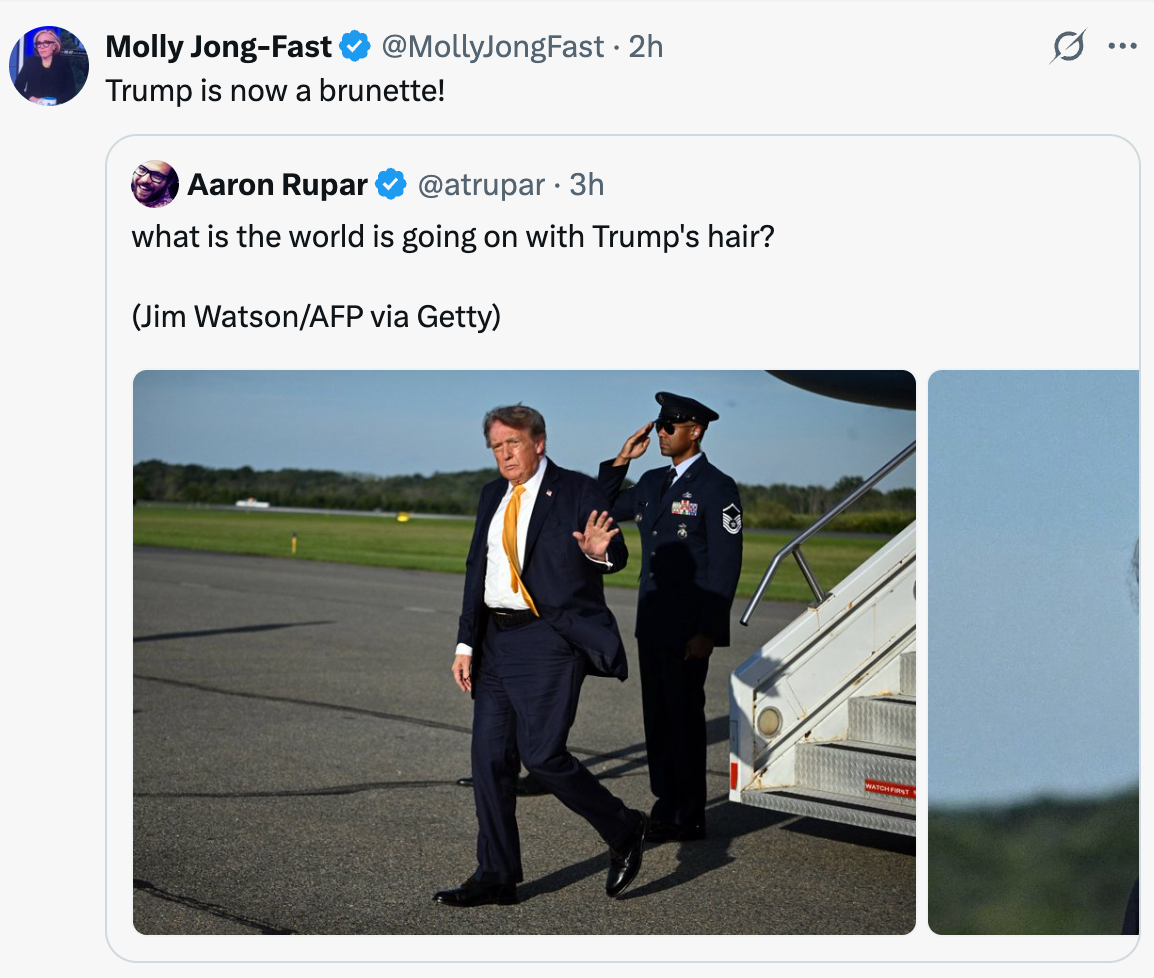Open the second partially visible photo
The height and width of the screenshot is (978, 1154).
[x=1033, y=652]
